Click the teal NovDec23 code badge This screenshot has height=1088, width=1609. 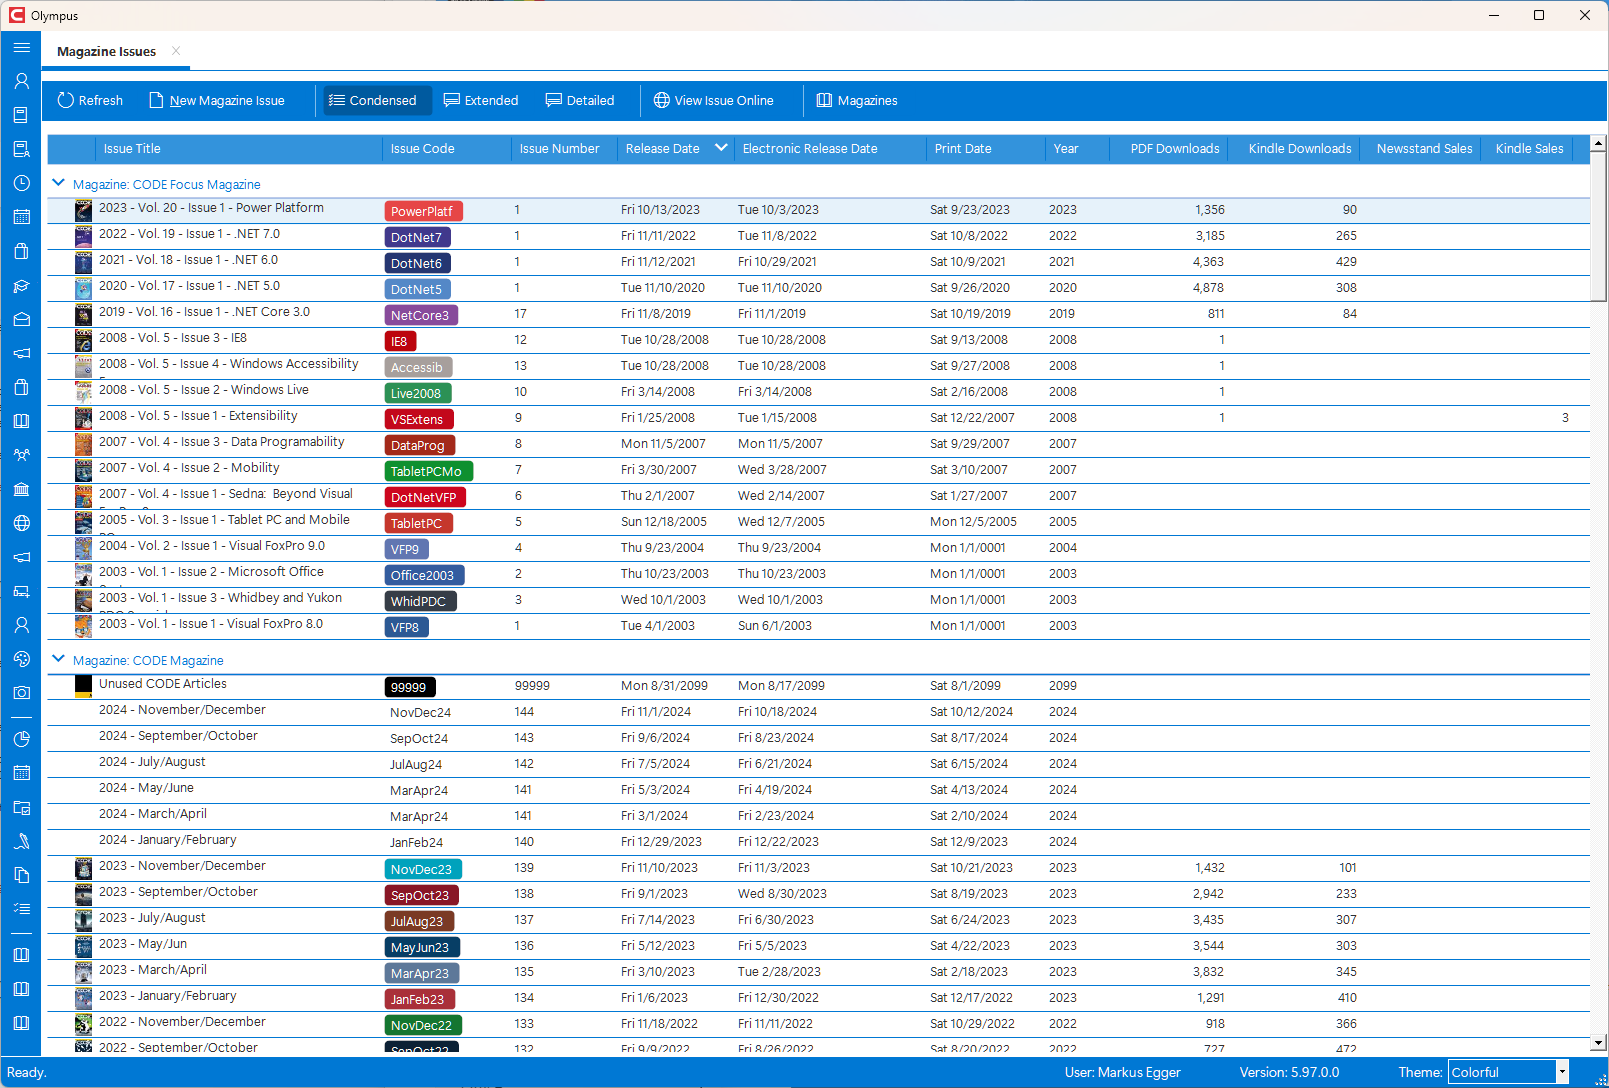423,869
